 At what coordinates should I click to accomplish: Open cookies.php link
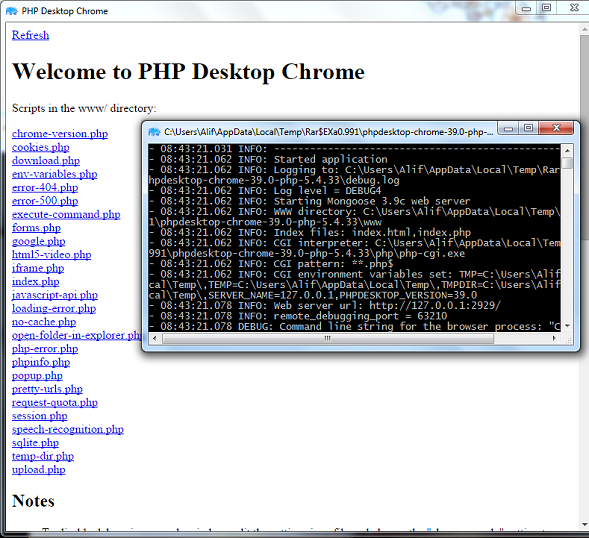(41, 147)
